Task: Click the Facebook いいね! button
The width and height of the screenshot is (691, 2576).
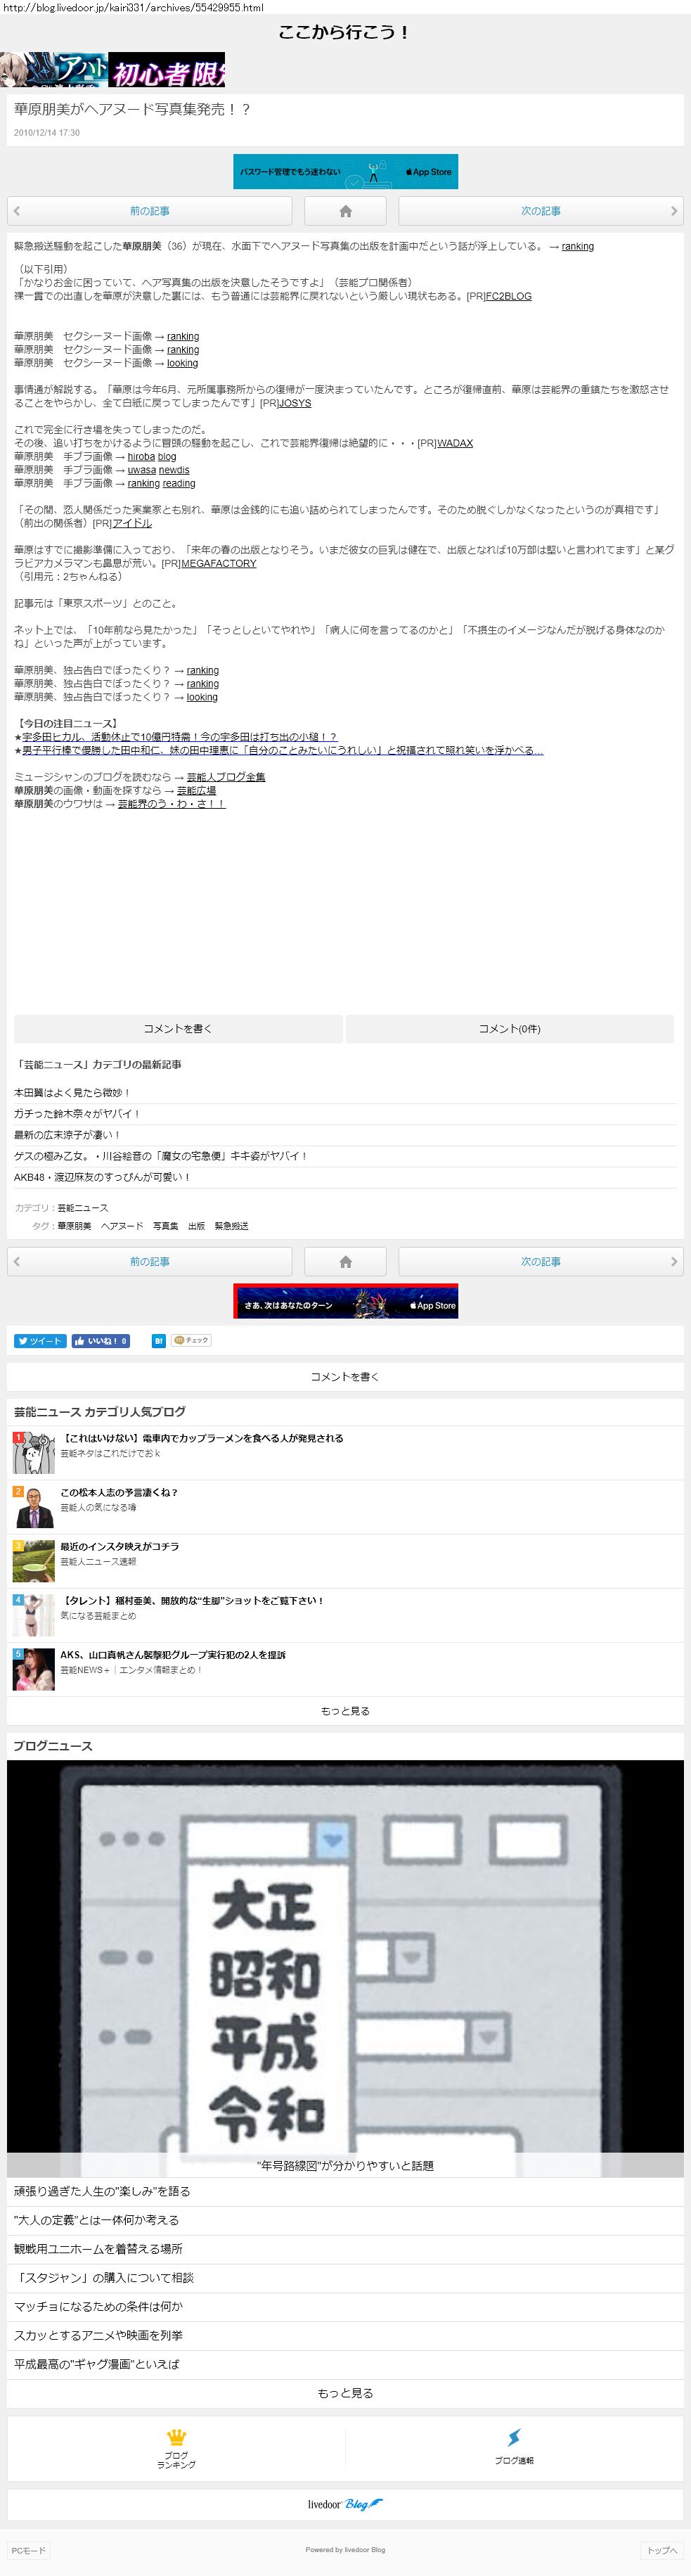Action: 100,1341
